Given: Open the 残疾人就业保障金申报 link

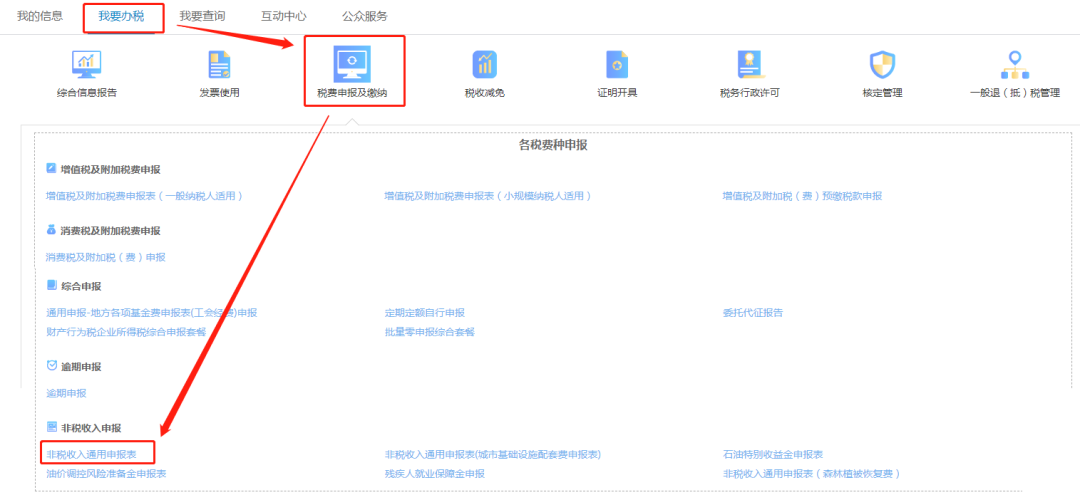Looking at the screenshot, I should [x=435, y=473].
